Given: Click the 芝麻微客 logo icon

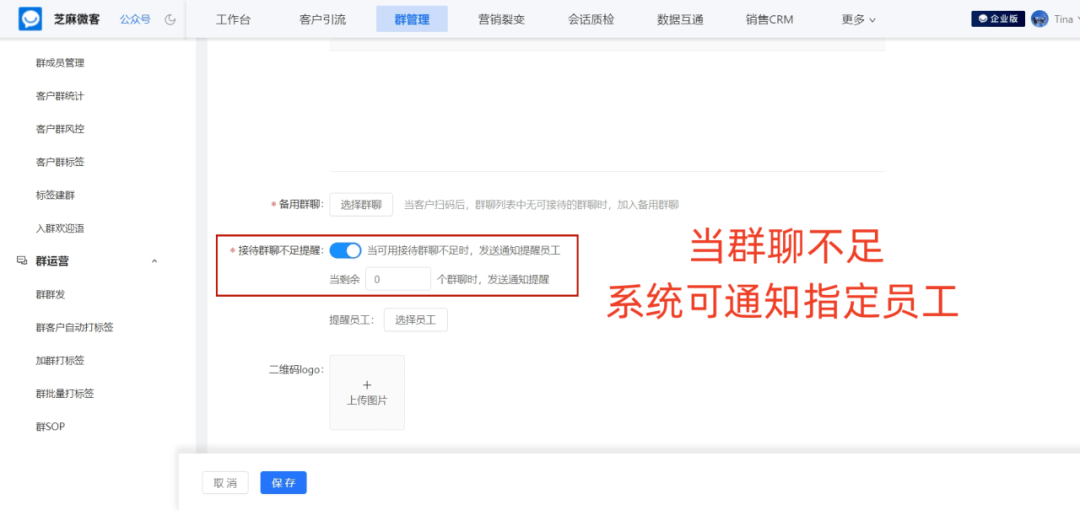Looking at the screenshot, I should tap(30, 19).
